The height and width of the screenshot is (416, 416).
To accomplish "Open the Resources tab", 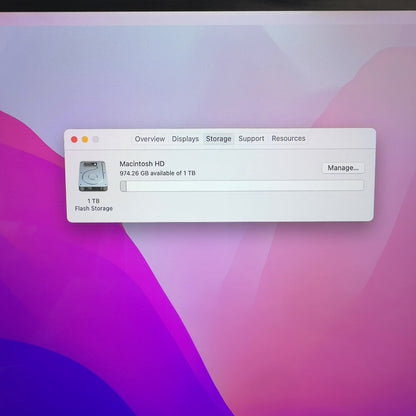I will pyautogui.click(x=288, y=138).
